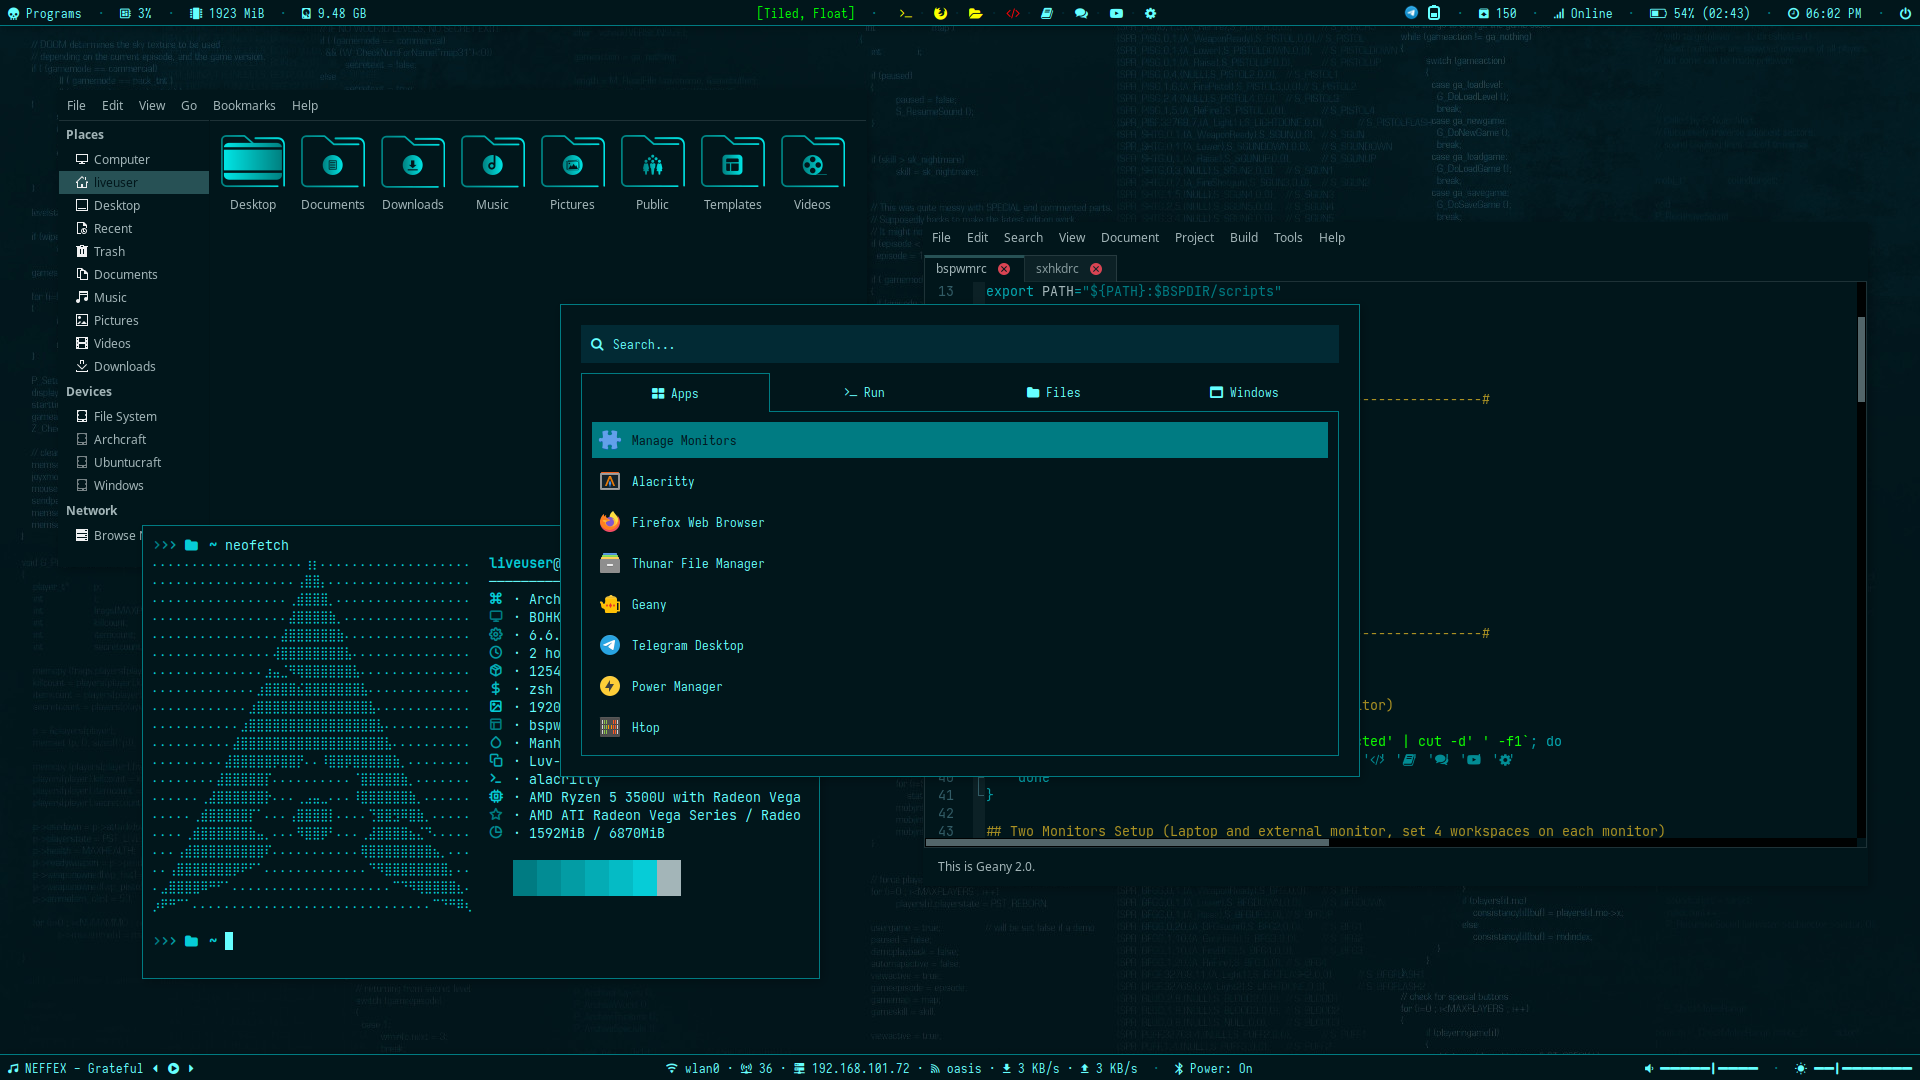Toggle Bluetooth power status

point(1213,1068)
